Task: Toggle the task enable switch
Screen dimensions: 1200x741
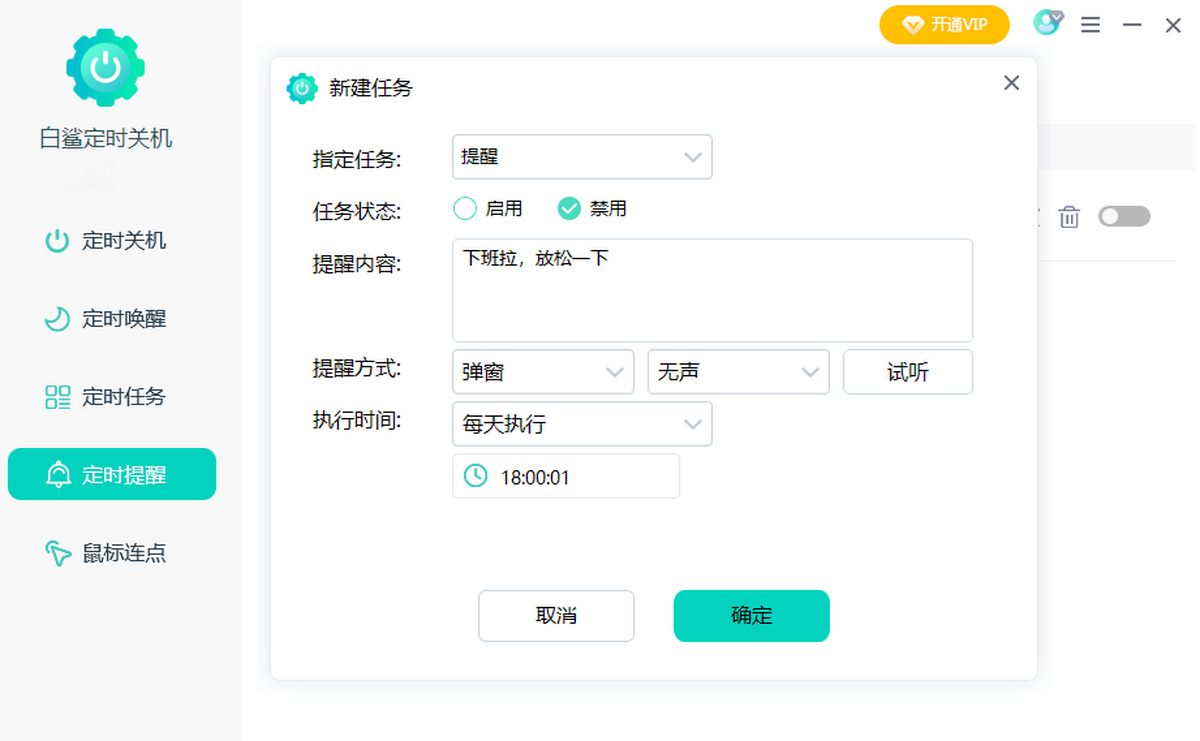Action: (x=1124, y=216)
